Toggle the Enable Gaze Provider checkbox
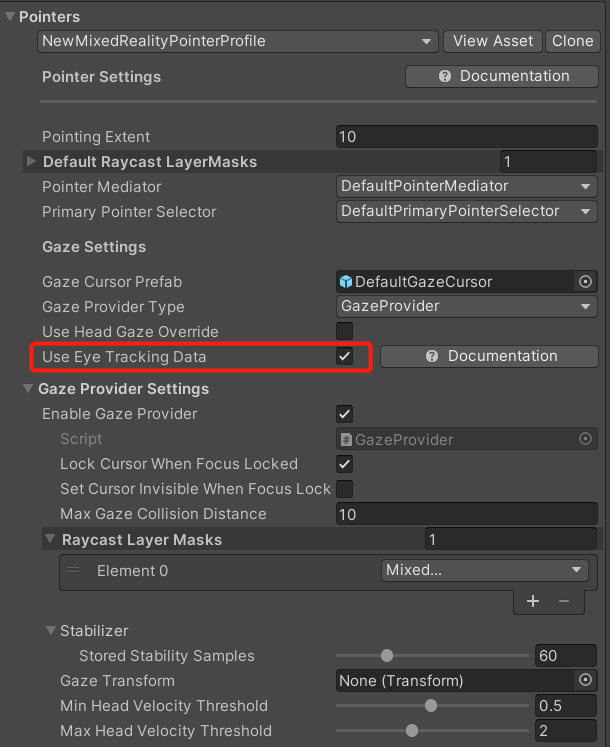The width and height of the screenshot is (610, 747). point(345,414)
